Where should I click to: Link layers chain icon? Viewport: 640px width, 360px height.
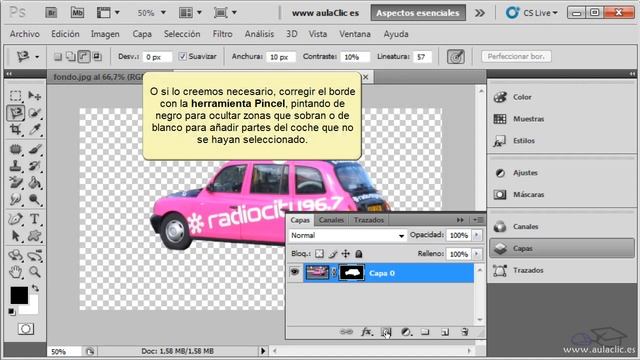pos(346,332)
